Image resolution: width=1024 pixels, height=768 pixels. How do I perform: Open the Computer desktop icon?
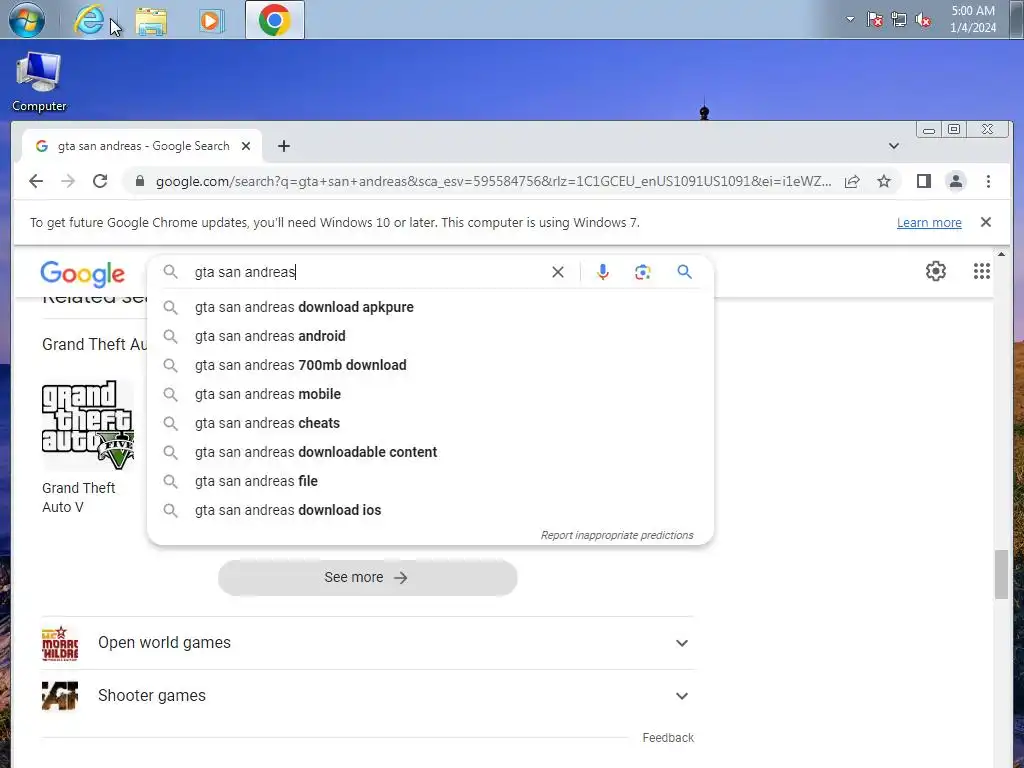point(39,82)
